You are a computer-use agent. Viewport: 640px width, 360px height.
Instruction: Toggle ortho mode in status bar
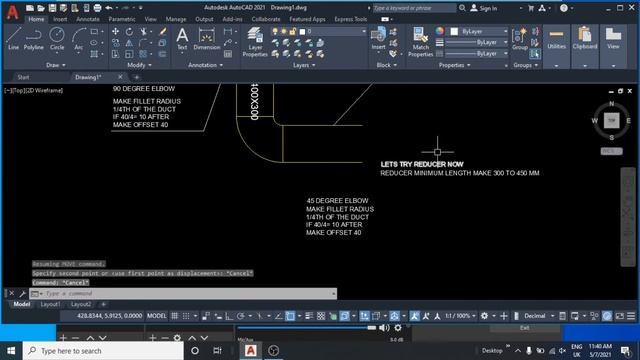coord(229,316)
